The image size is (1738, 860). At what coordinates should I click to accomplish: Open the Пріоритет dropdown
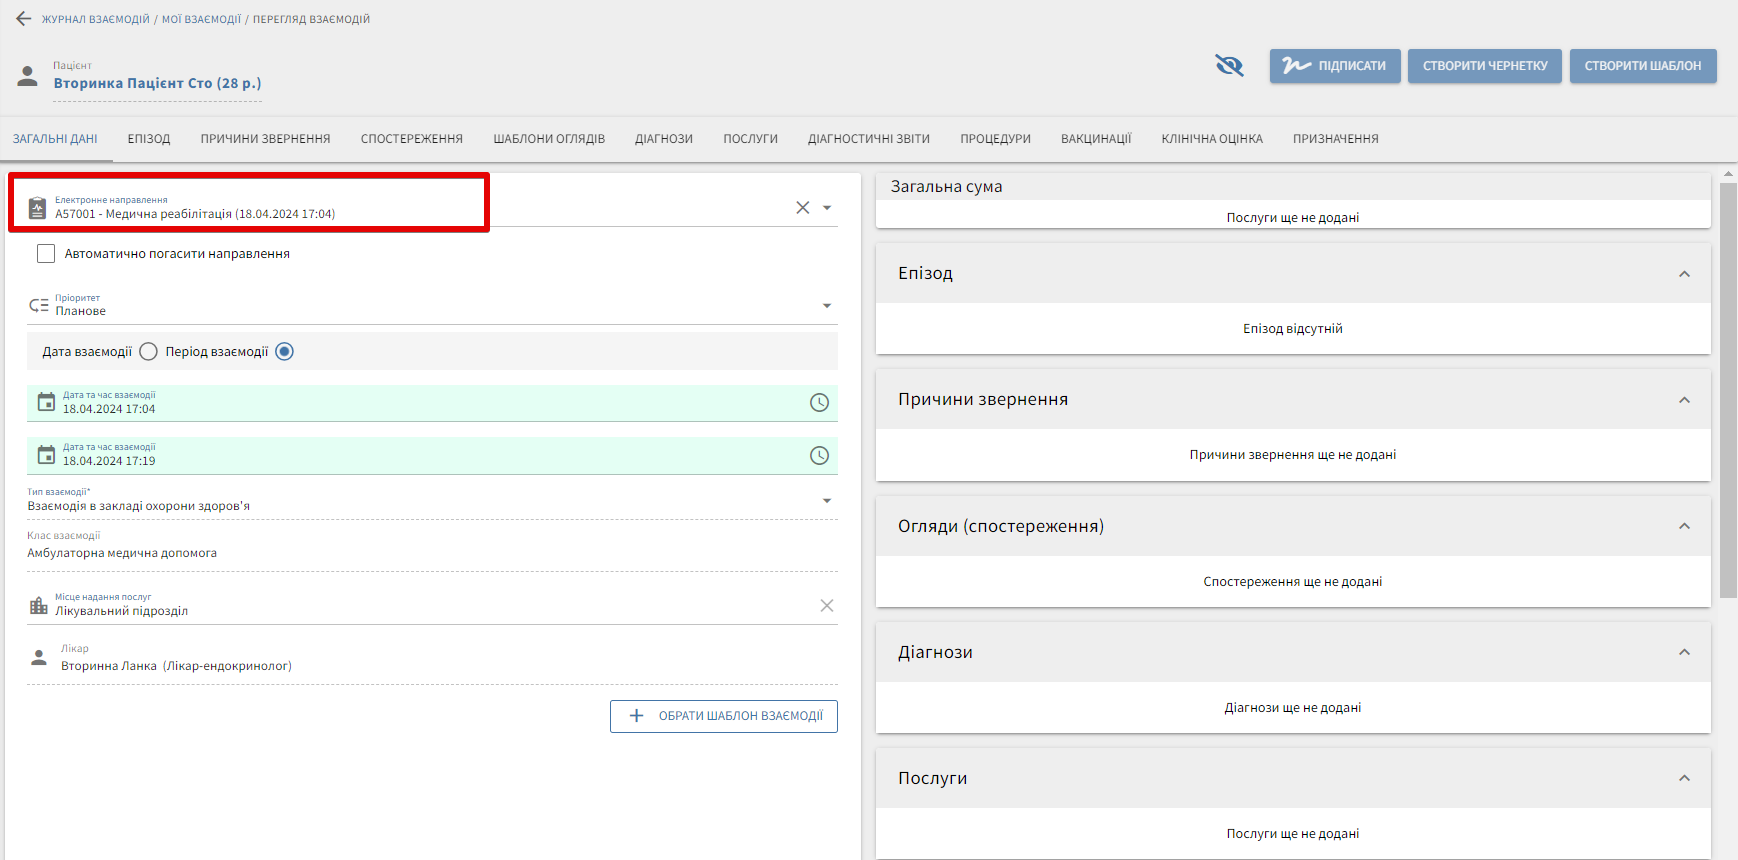pyautogui.click(x=826, y=306)
